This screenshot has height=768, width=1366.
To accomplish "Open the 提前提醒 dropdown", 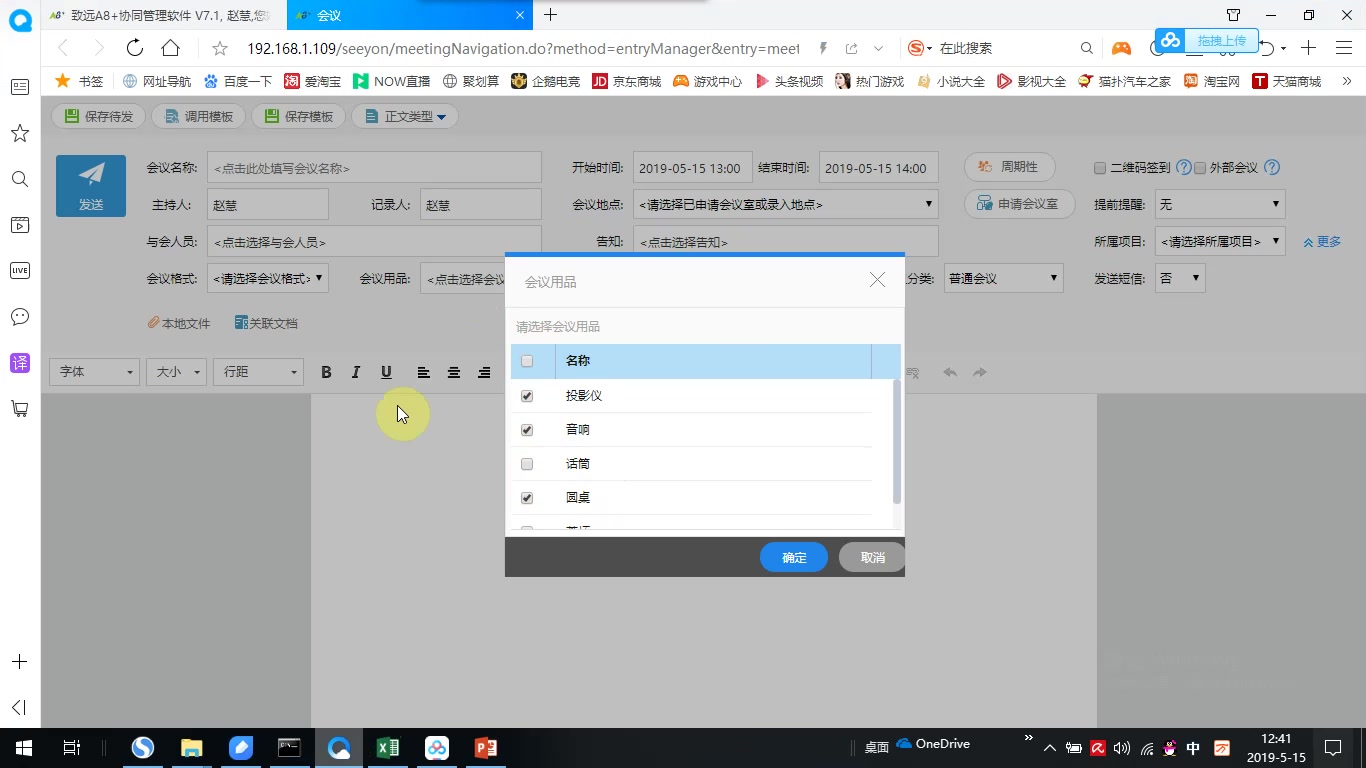I will click(1220, 204).
